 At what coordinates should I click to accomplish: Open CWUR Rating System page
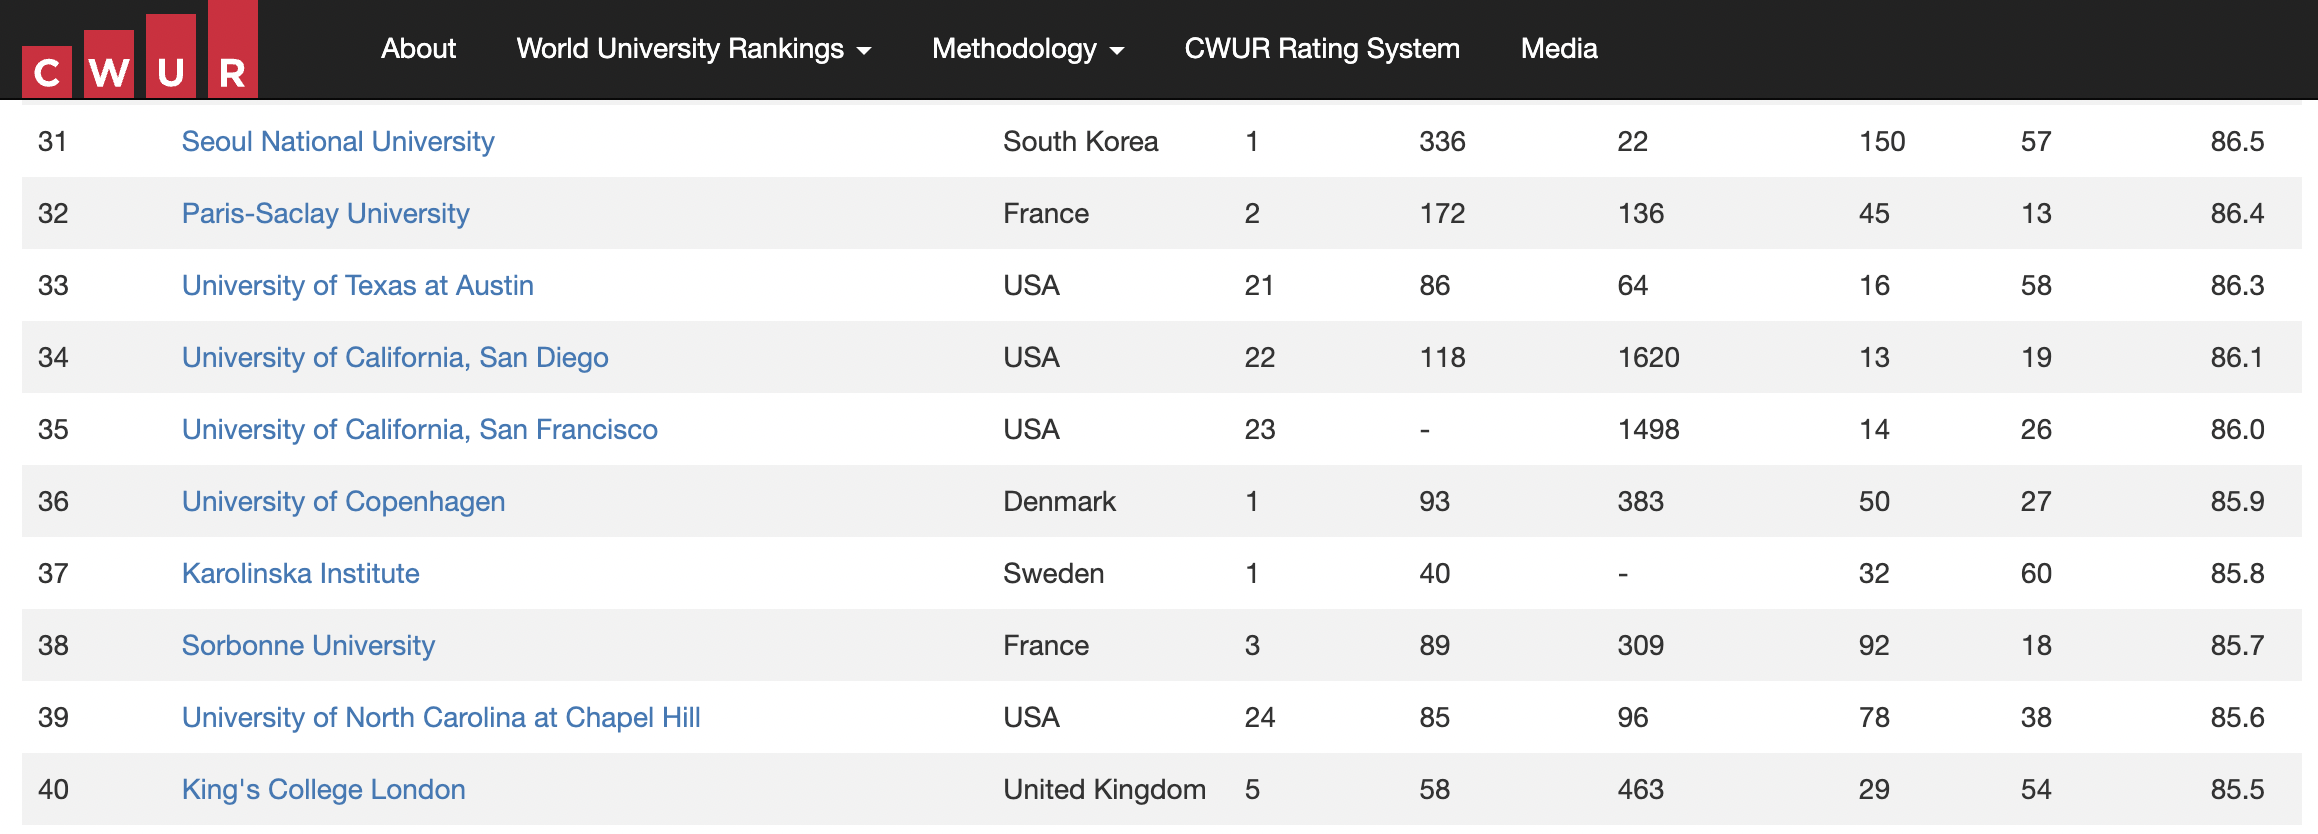pos(1322,48)
